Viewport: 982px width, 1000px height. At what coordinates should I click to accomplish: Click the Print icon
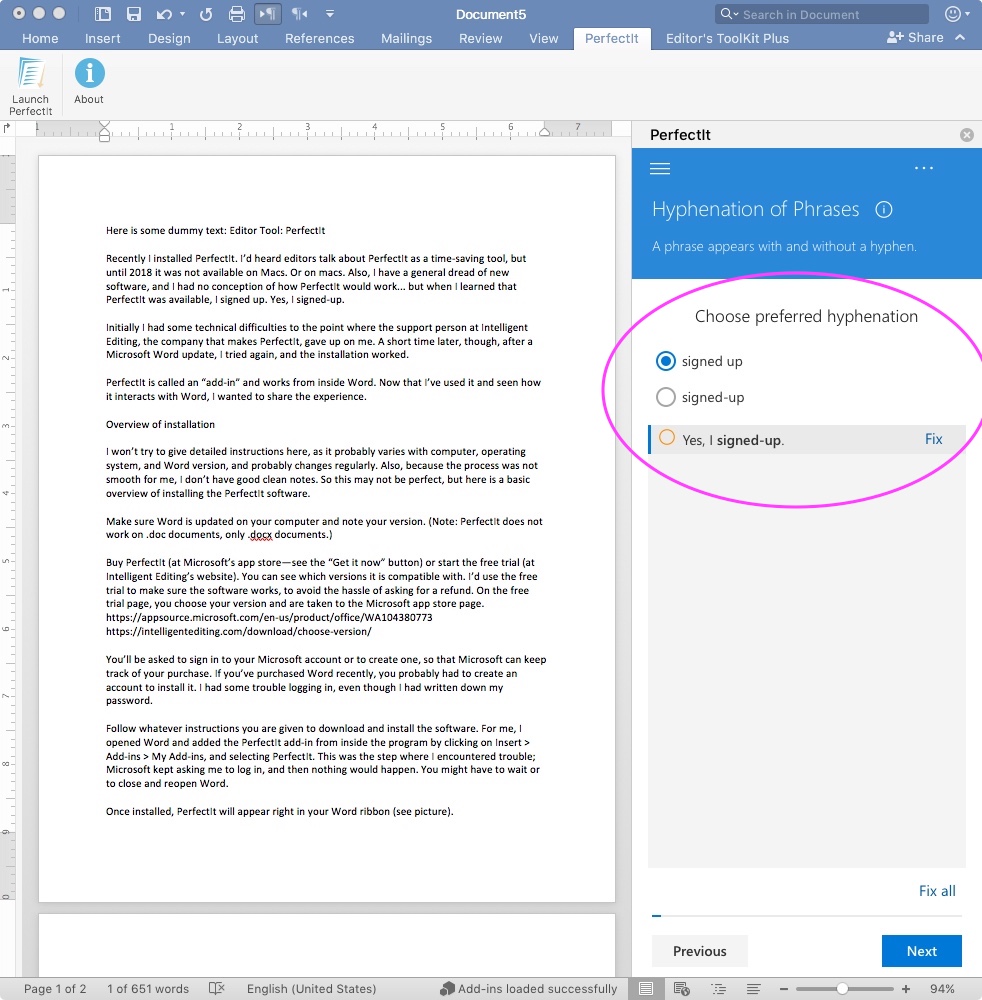click(237, 13)
